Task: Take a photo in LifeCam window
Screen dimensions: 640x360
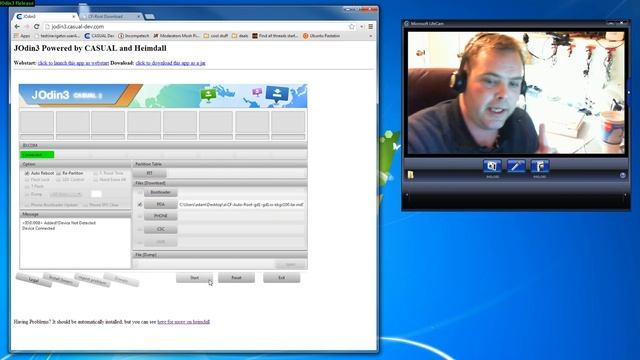Action: click(x=492, y=166)
